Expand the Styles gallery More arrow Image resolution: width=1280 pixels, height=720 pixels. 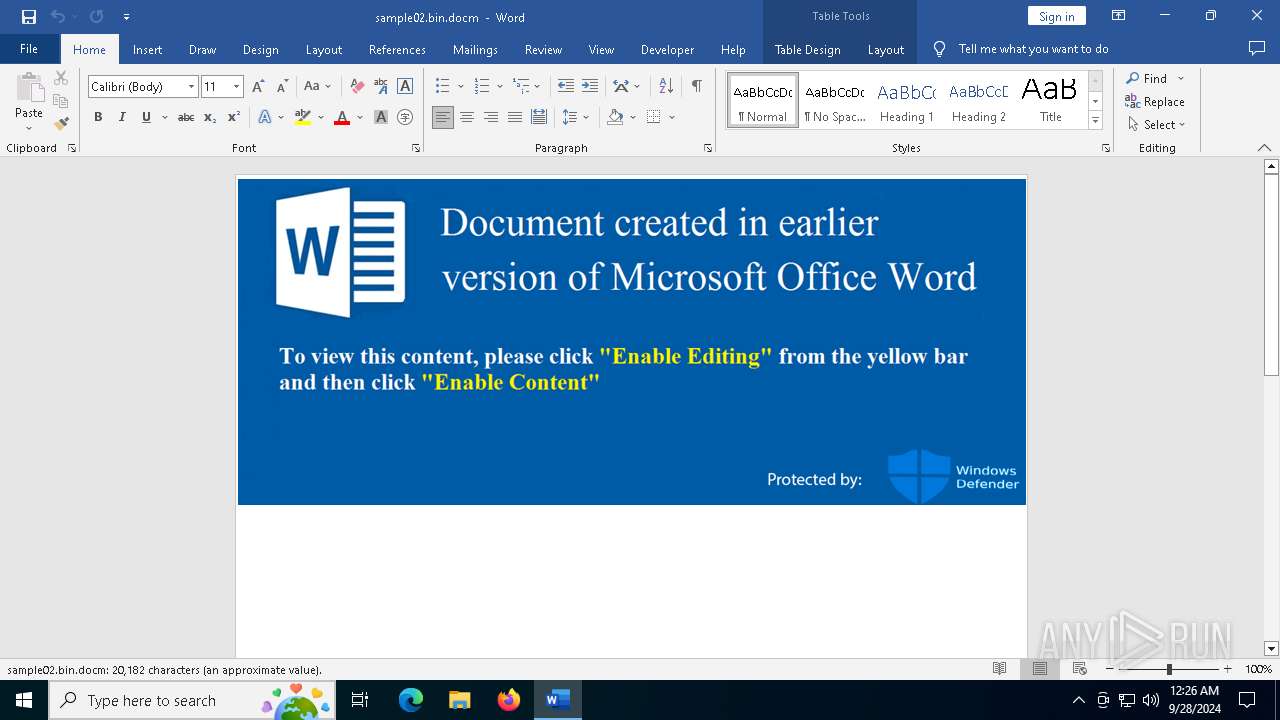tap(1095, 121)
